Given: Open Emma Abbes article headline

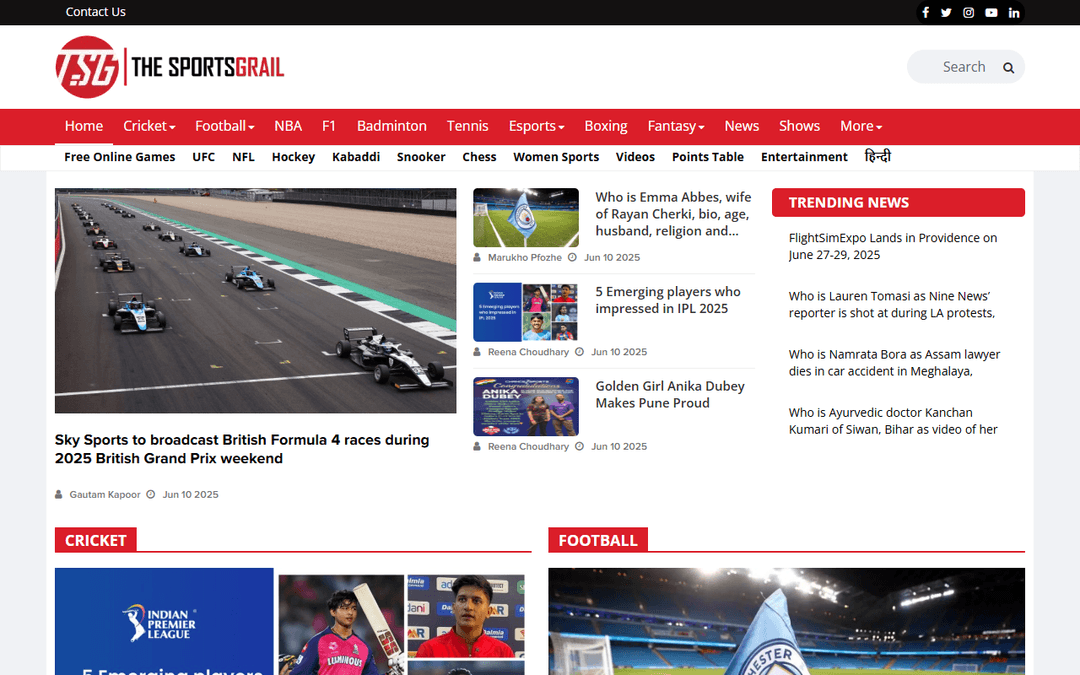Looking at the screenshot, I should pos(673,214).
